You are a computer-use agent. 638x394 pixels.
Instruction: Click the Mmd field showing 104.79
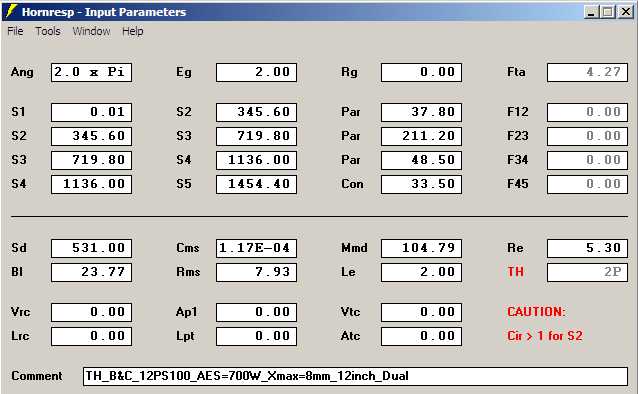click(421, 248)
